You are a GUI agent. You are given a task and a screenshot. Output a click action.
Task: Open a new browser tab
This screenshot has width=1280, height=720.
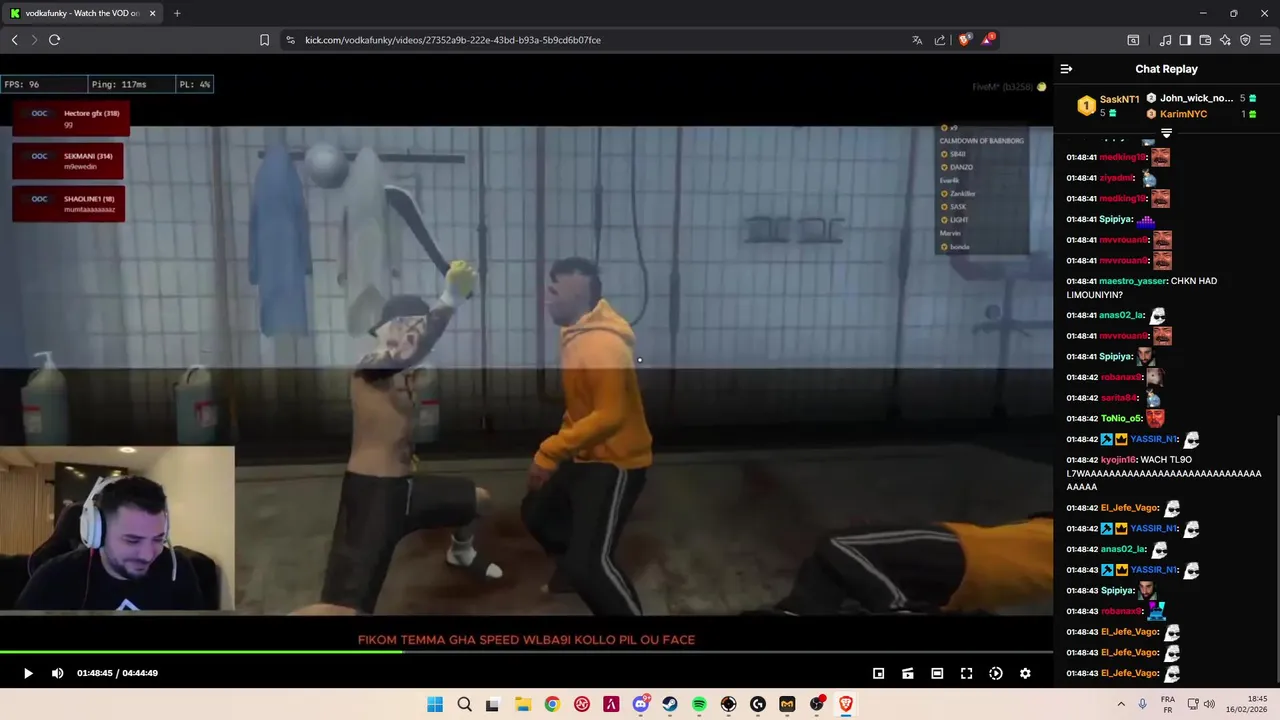coord(177,13)
